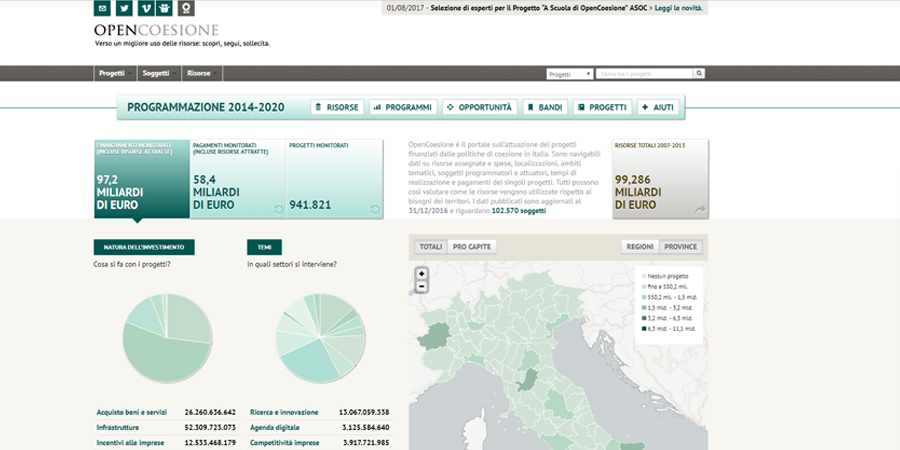The height and width of the screenshot is (450, 900).
Task: Expand the Risorse navigation menu
Action: point(200,74)
